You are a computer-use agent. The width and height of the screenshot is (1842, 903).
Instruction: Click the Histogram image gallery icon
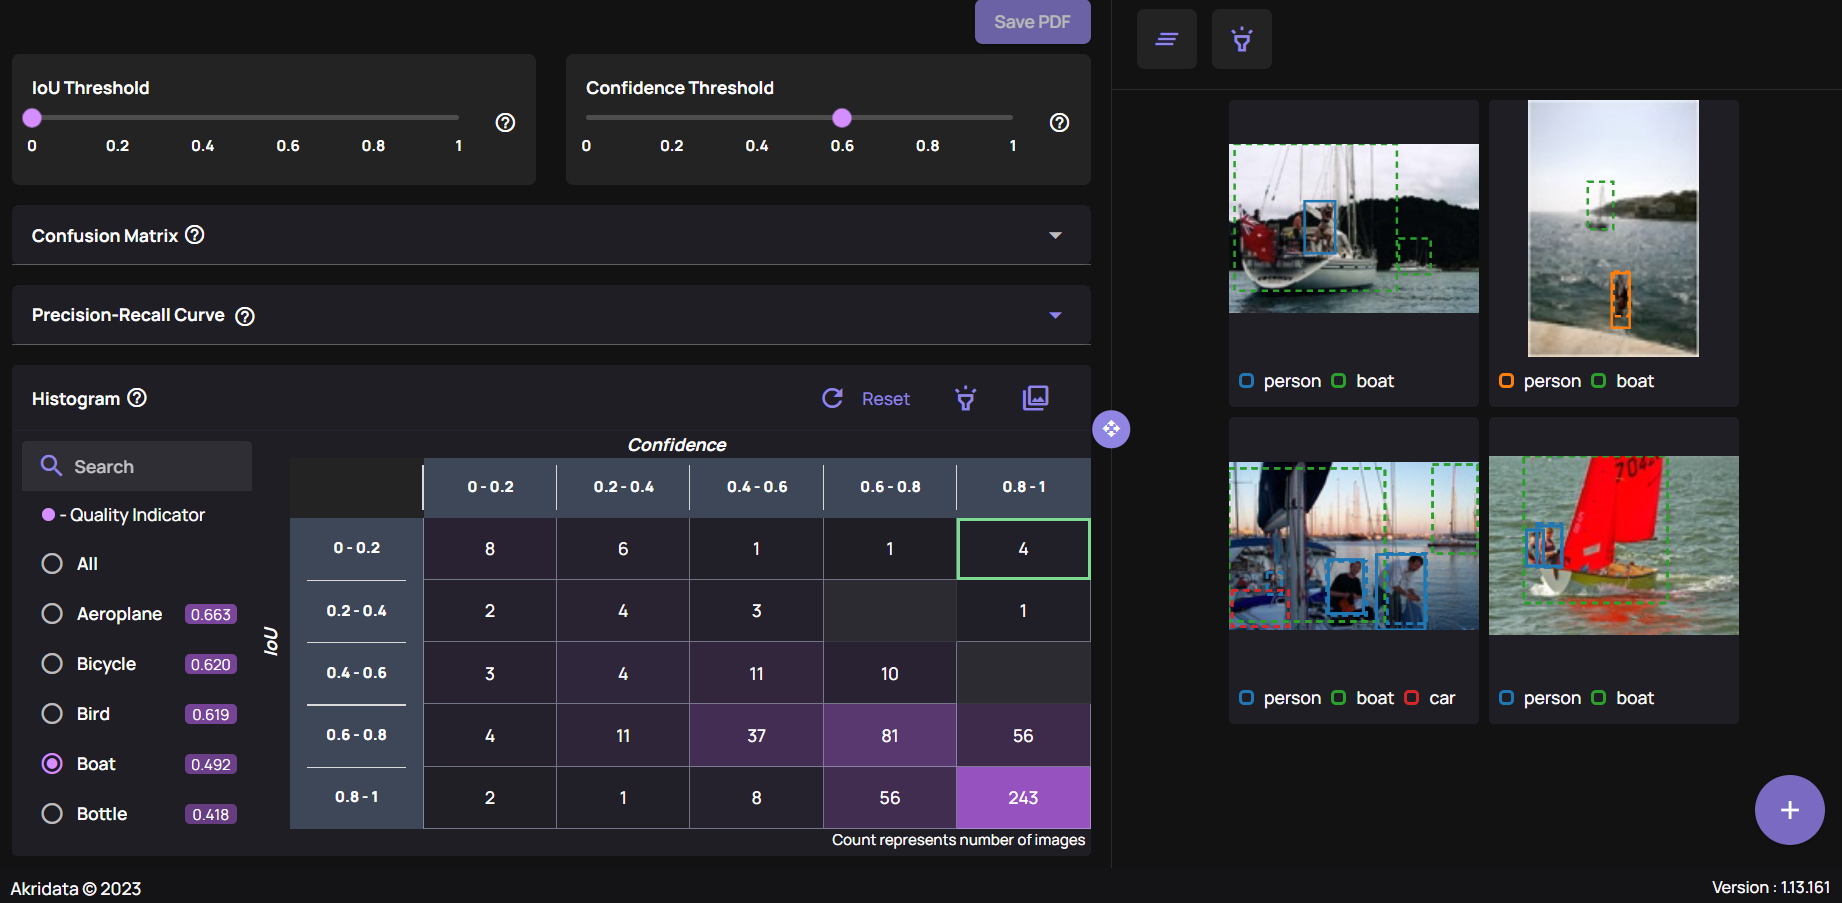[1035, 398]
